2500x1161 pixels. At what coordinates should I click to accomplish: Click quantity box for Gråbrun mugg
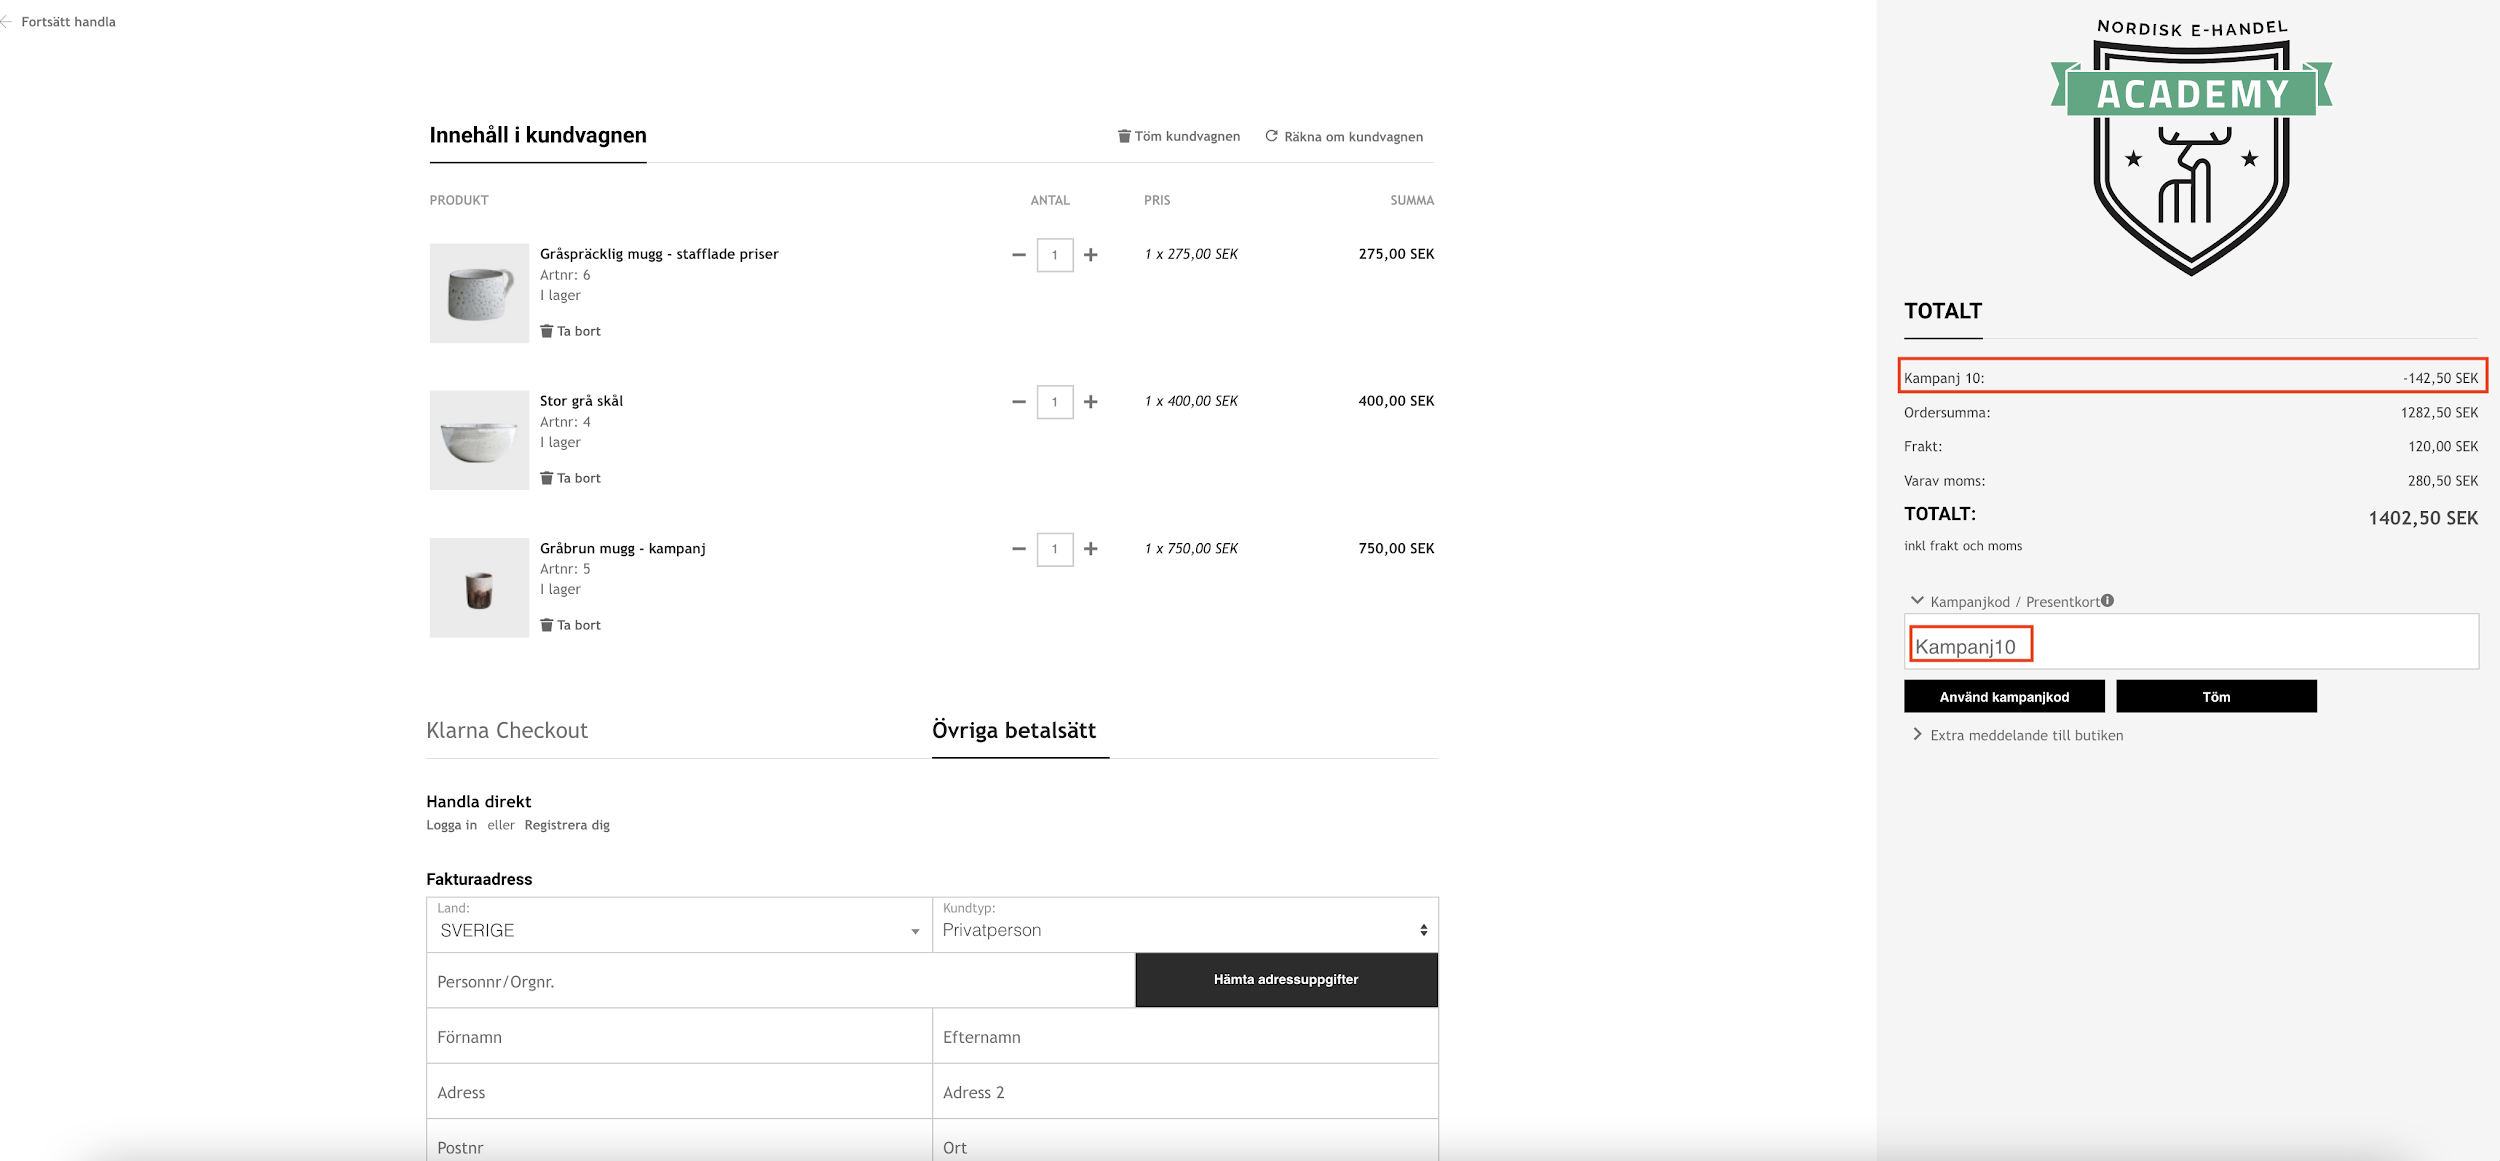[x=1055, y=549]
